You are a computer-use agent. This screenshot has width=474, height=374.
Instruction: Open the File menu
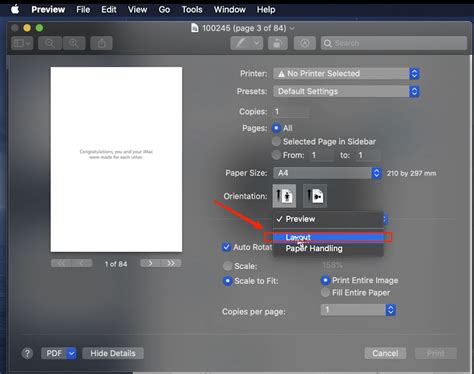click(x=83, y=10)
